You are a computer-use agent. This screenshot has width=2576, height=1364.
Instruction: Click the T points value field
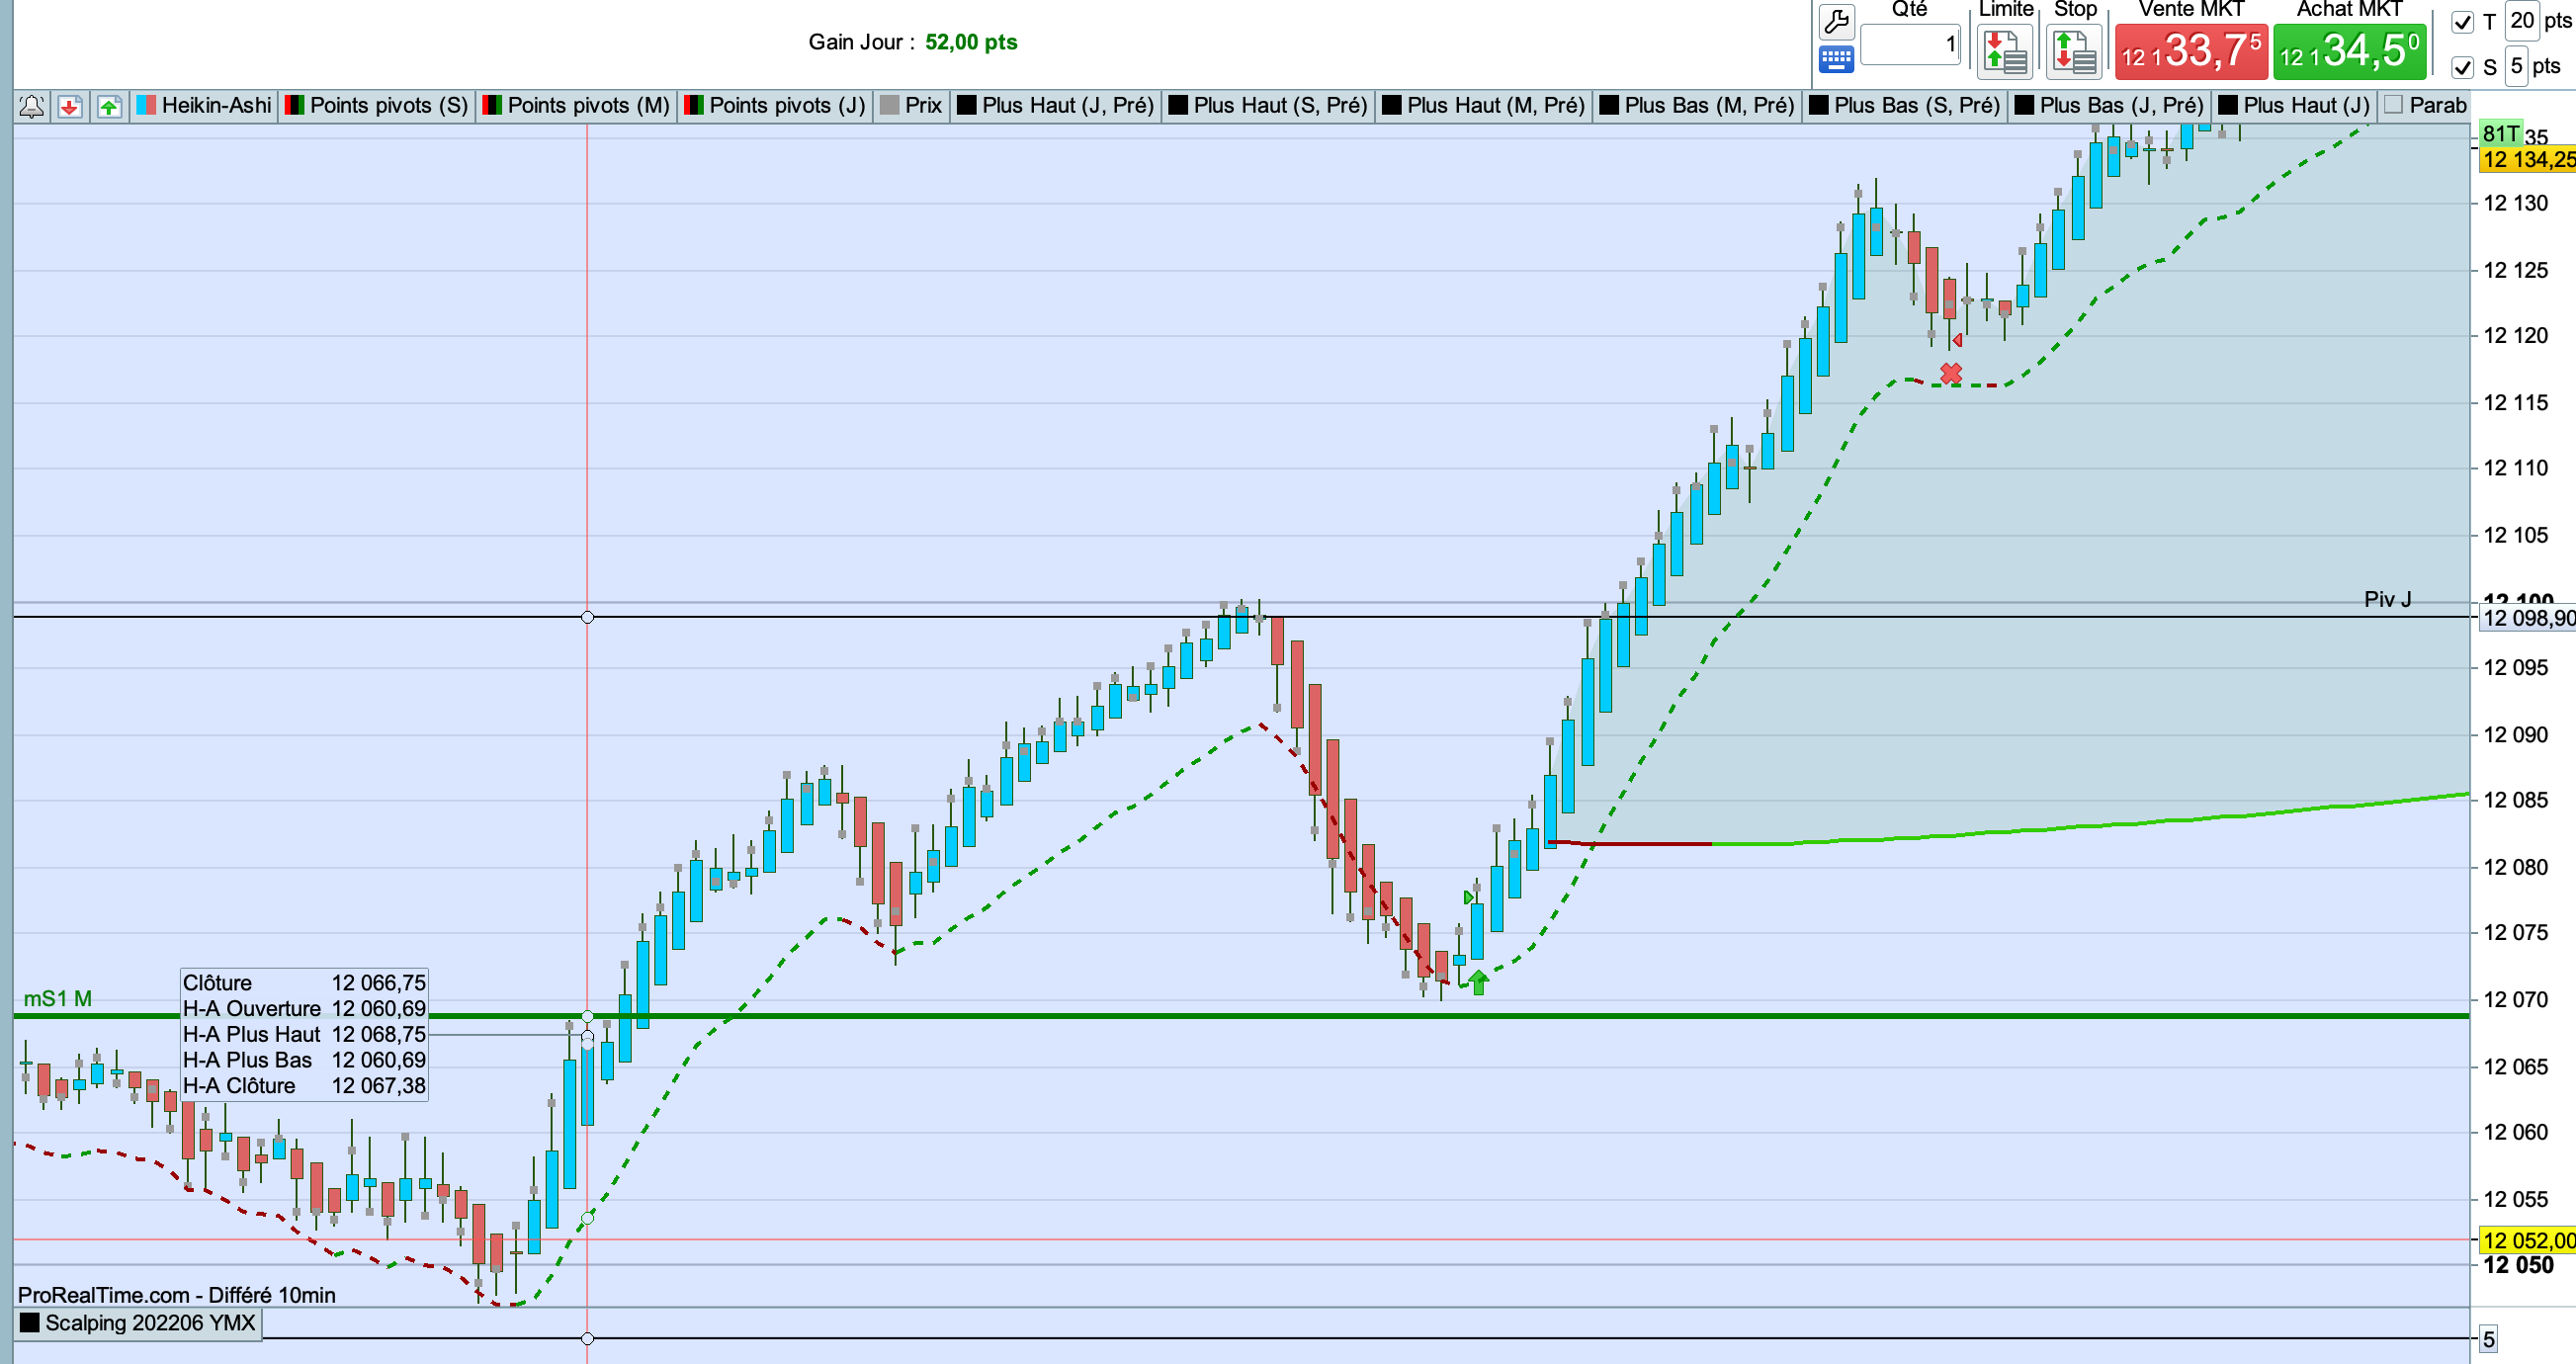click(x=2521, y=21)
